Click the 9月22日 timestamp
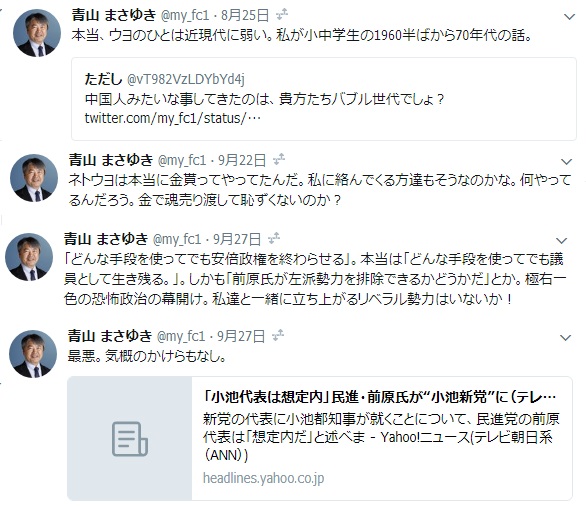This screenshot has width=586, height=507. pos(242,160)
